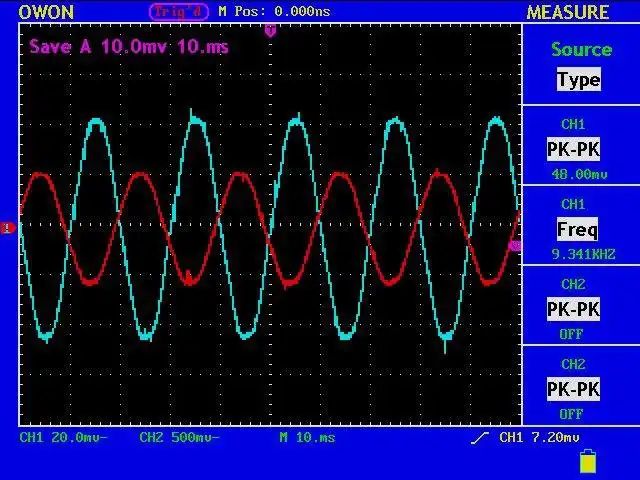Click the OWON logo

pyautogui.click(x=46, y=12)
